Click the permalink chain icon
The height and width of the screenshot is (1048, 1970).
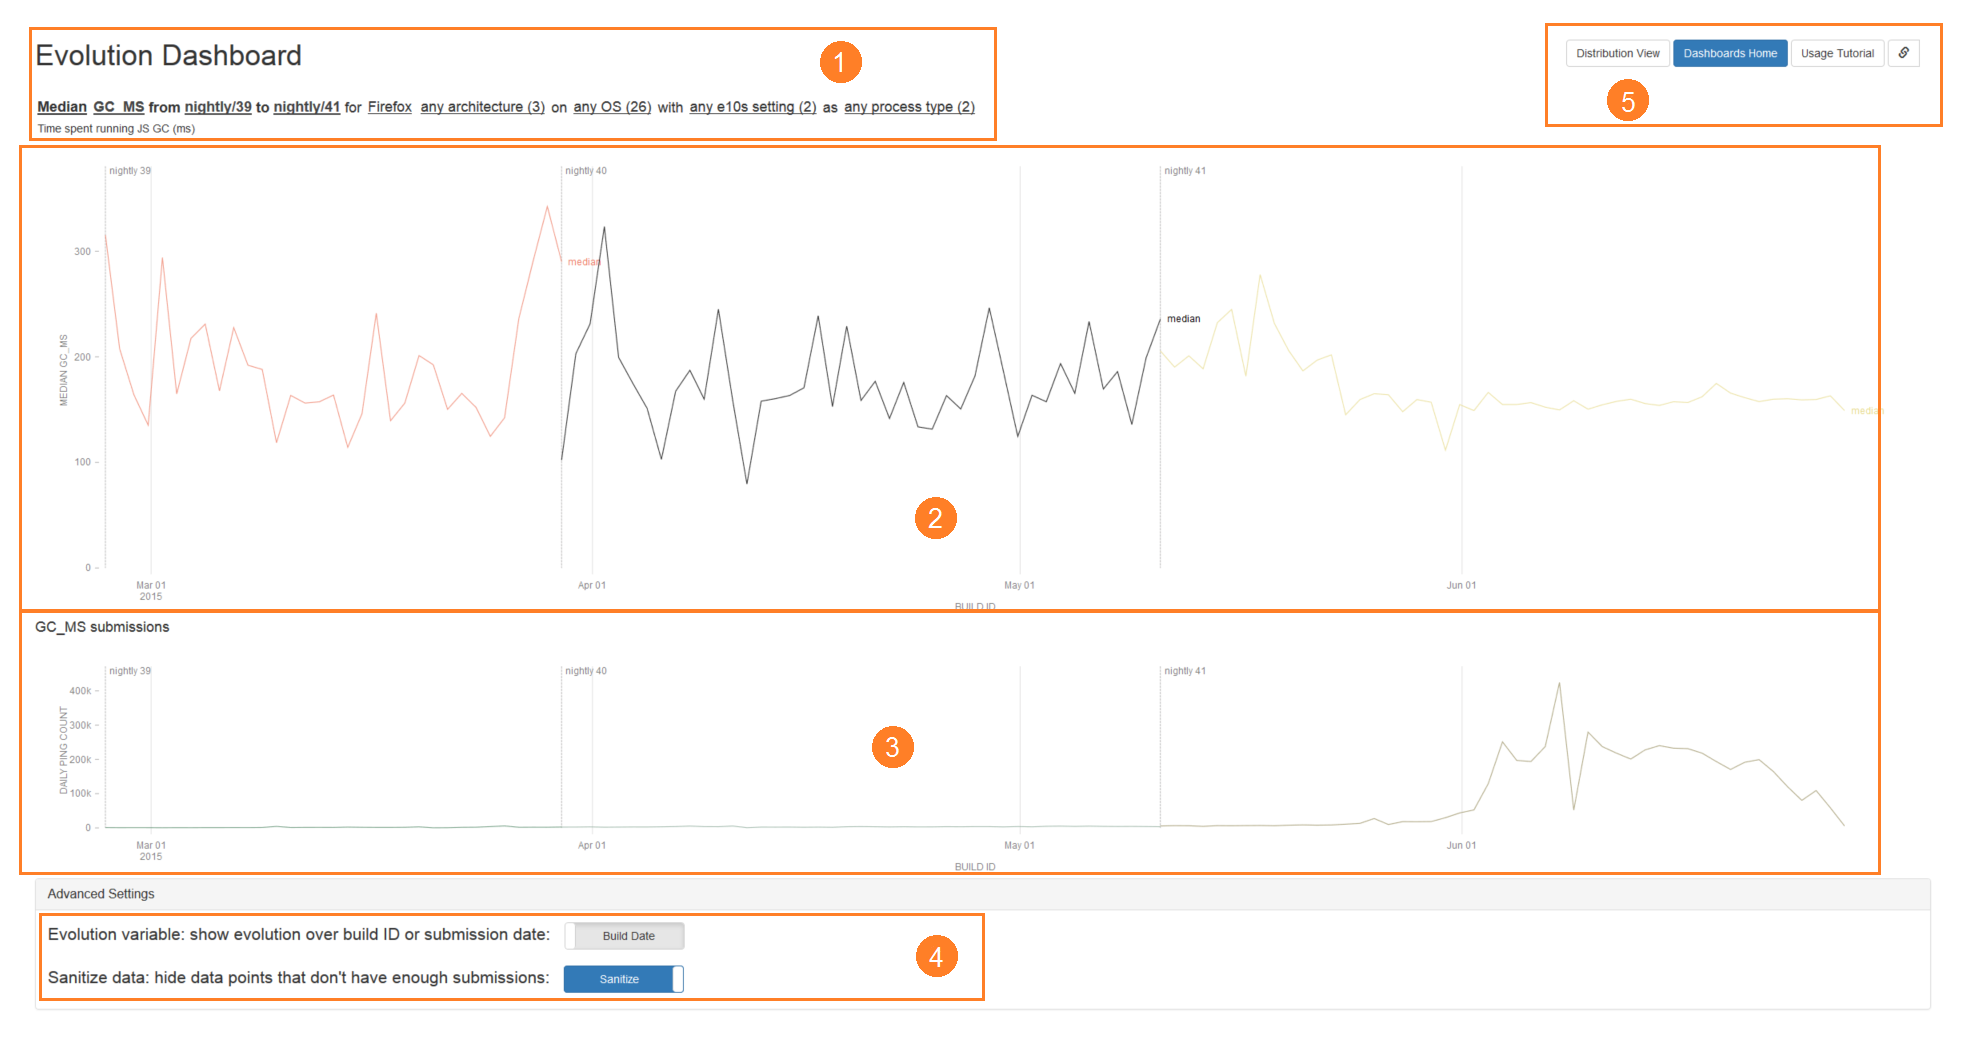1903,53
